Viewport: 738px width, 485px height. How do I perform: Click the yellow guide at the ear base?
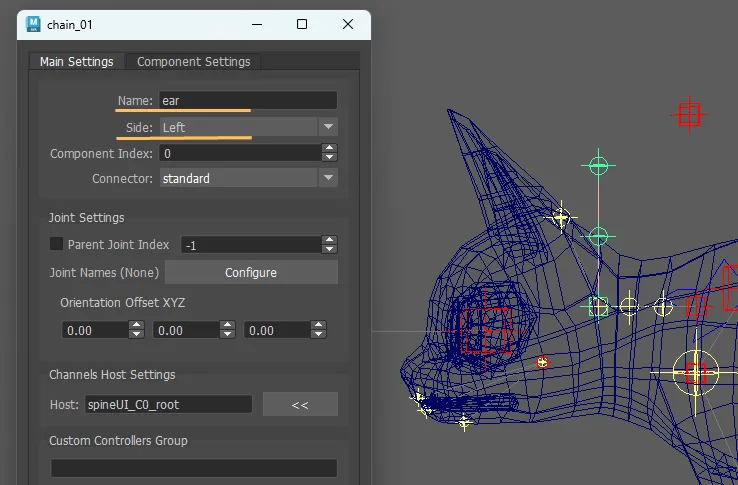[x=561, y=216]
